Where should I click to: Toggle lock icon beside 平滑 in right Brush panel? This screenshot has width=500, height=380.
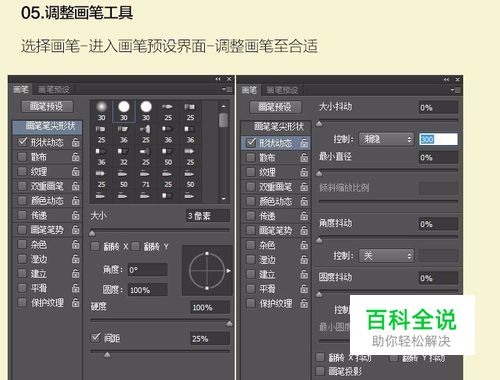304,289
